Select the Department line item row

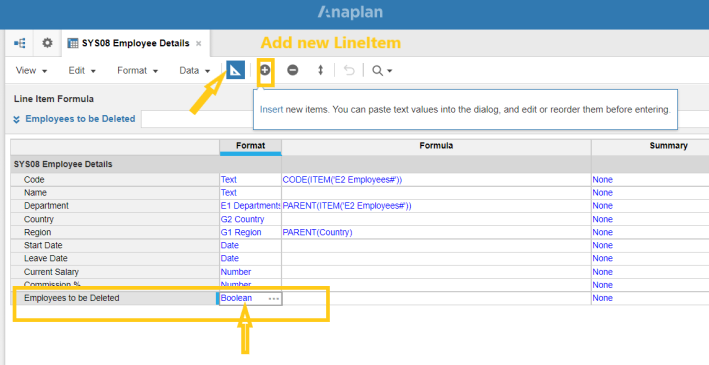(115, 206)
